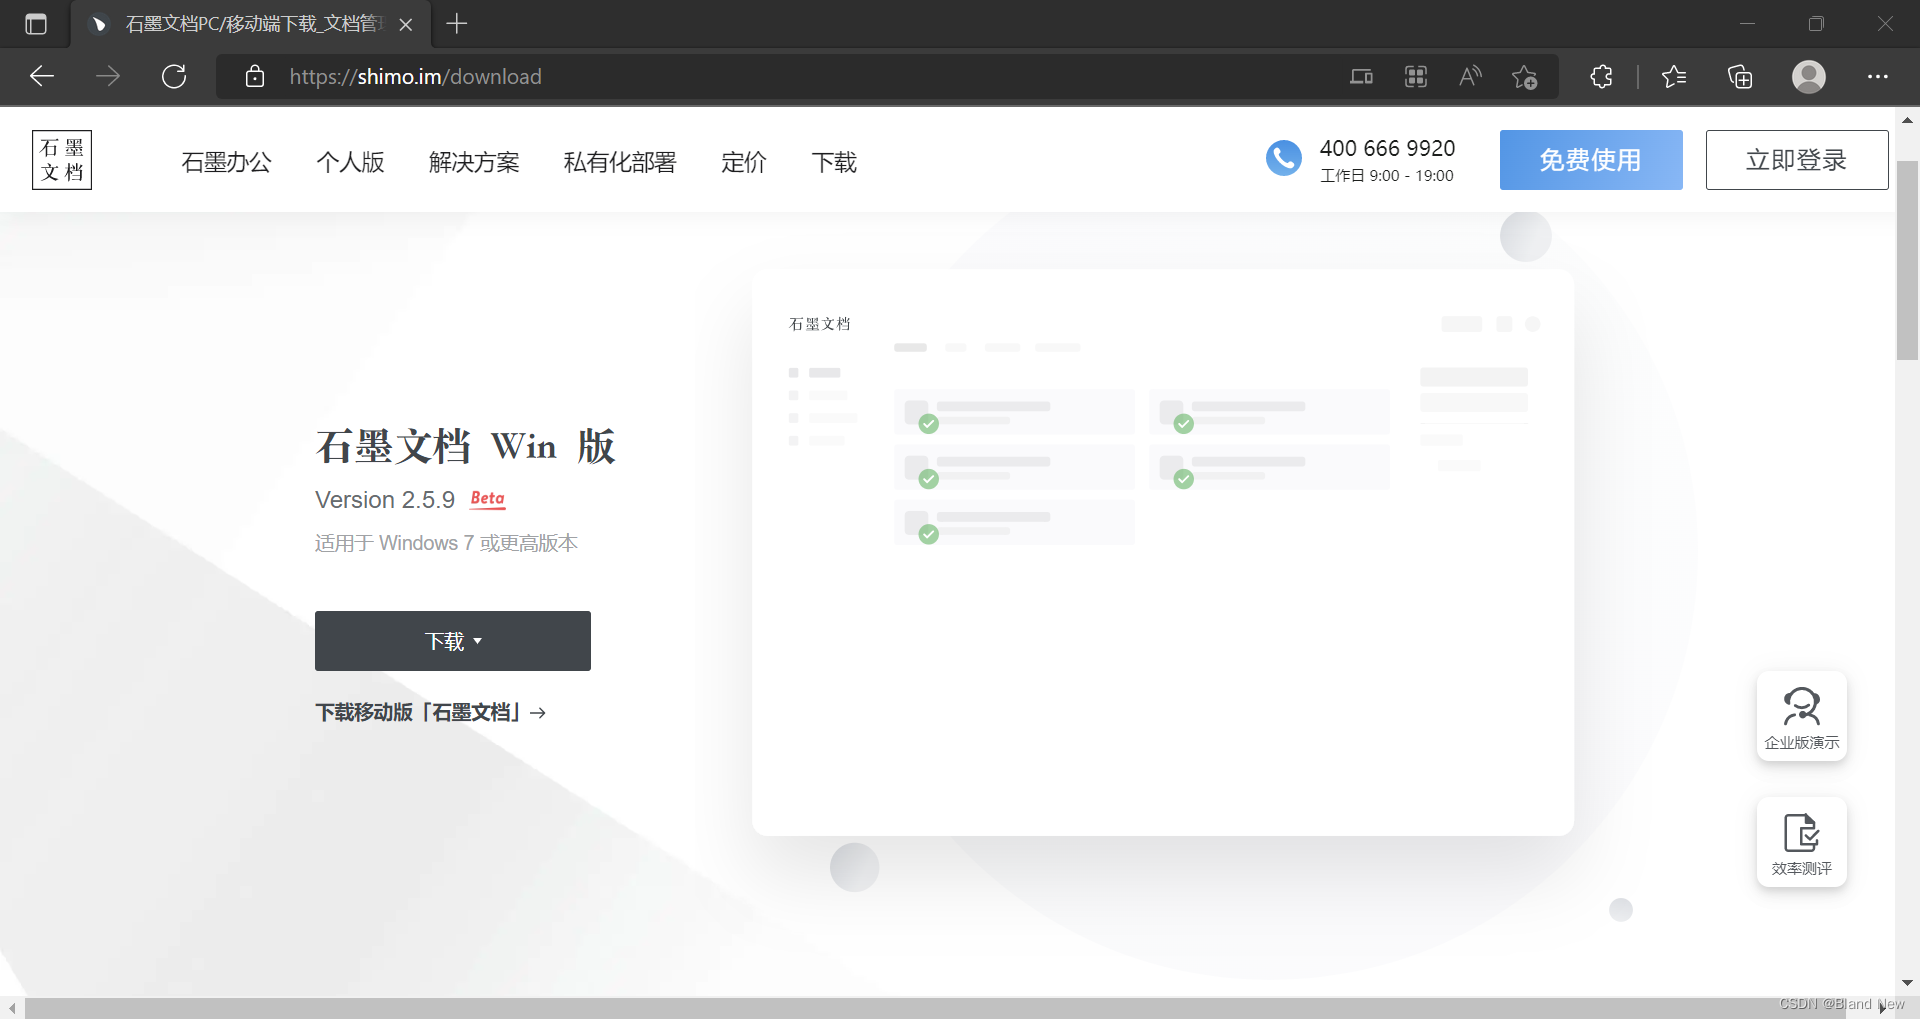Add this page to favorites

tap(1525, 77)
